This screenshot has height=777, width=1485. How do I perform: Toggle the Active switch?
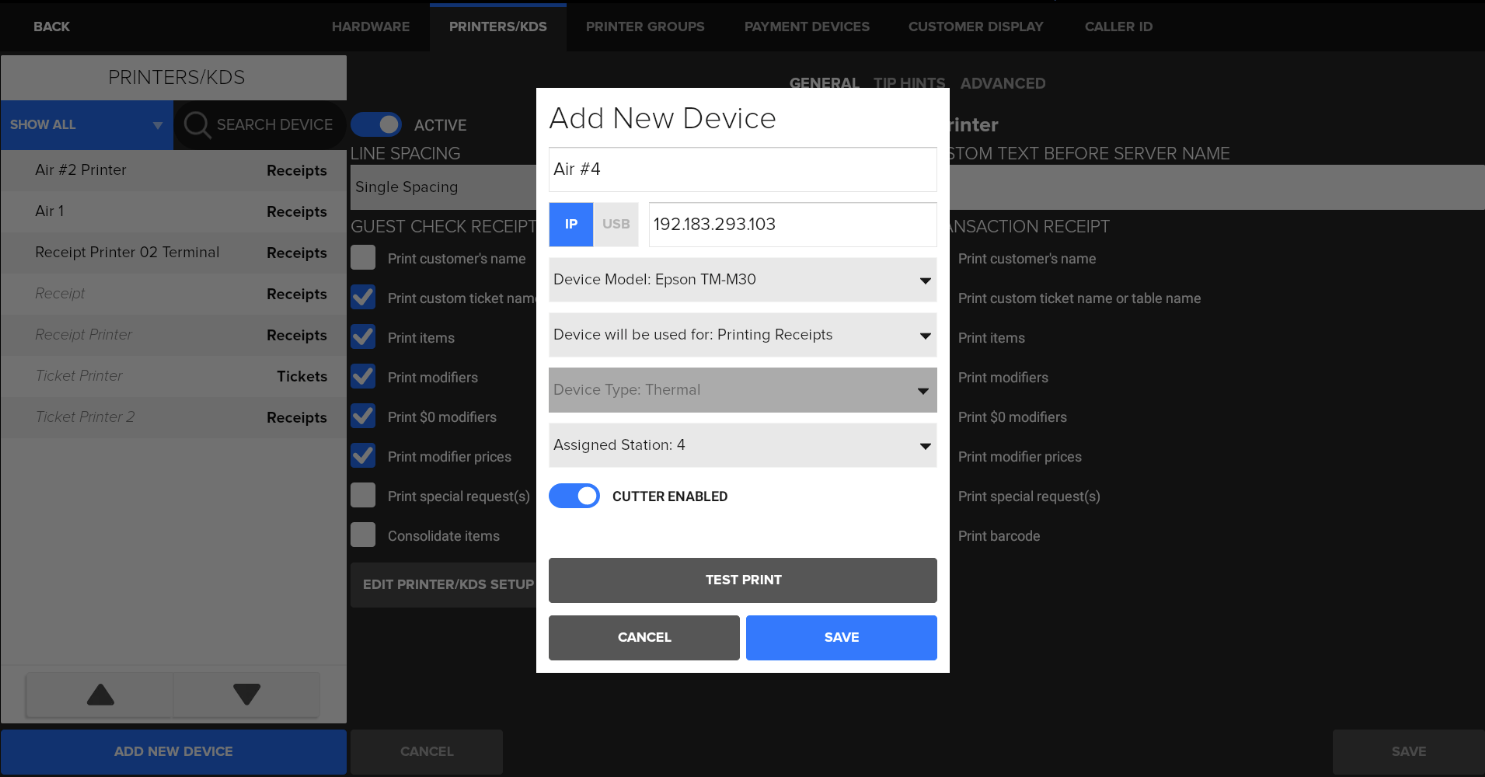pos(376,125)
